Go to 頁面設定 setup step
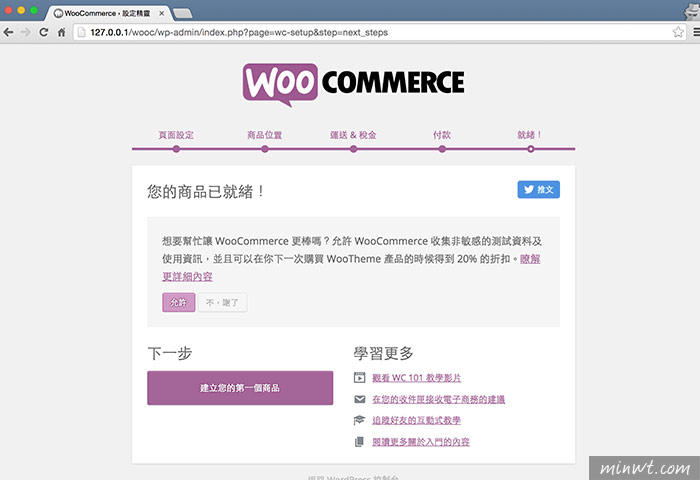 click(x=176, y=135)
